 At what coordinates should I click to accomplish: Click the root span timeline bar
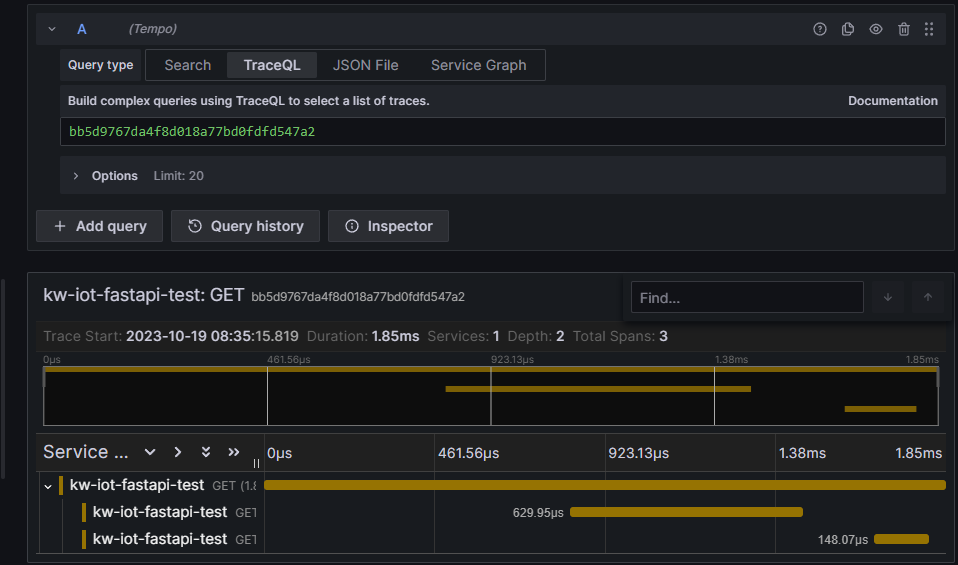tap(605, 485)
